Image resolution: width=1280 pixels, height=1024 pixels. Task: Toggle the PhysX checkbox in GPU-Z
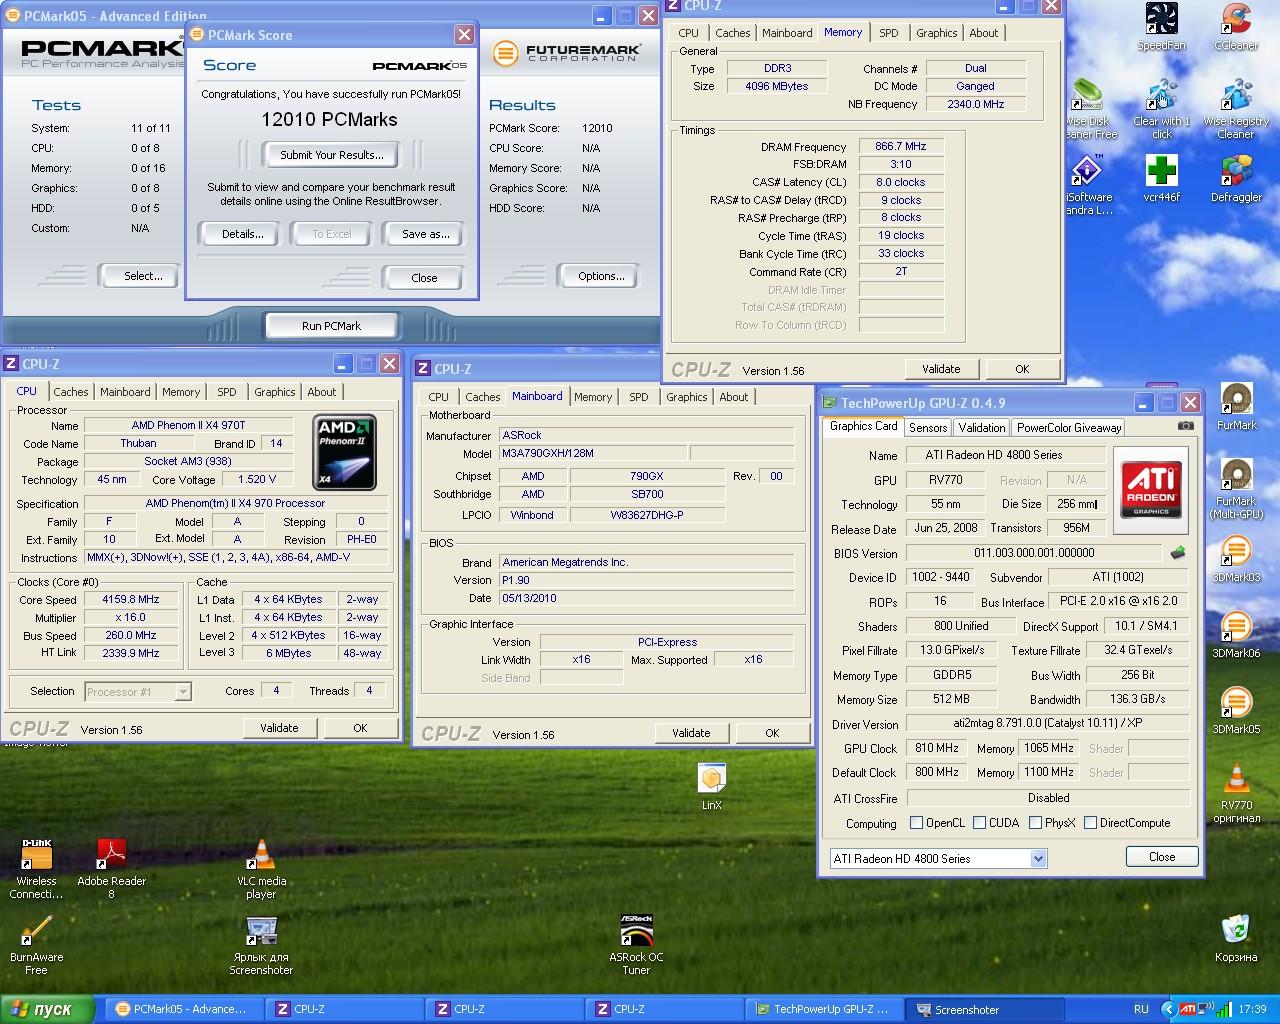[1035, 823]
